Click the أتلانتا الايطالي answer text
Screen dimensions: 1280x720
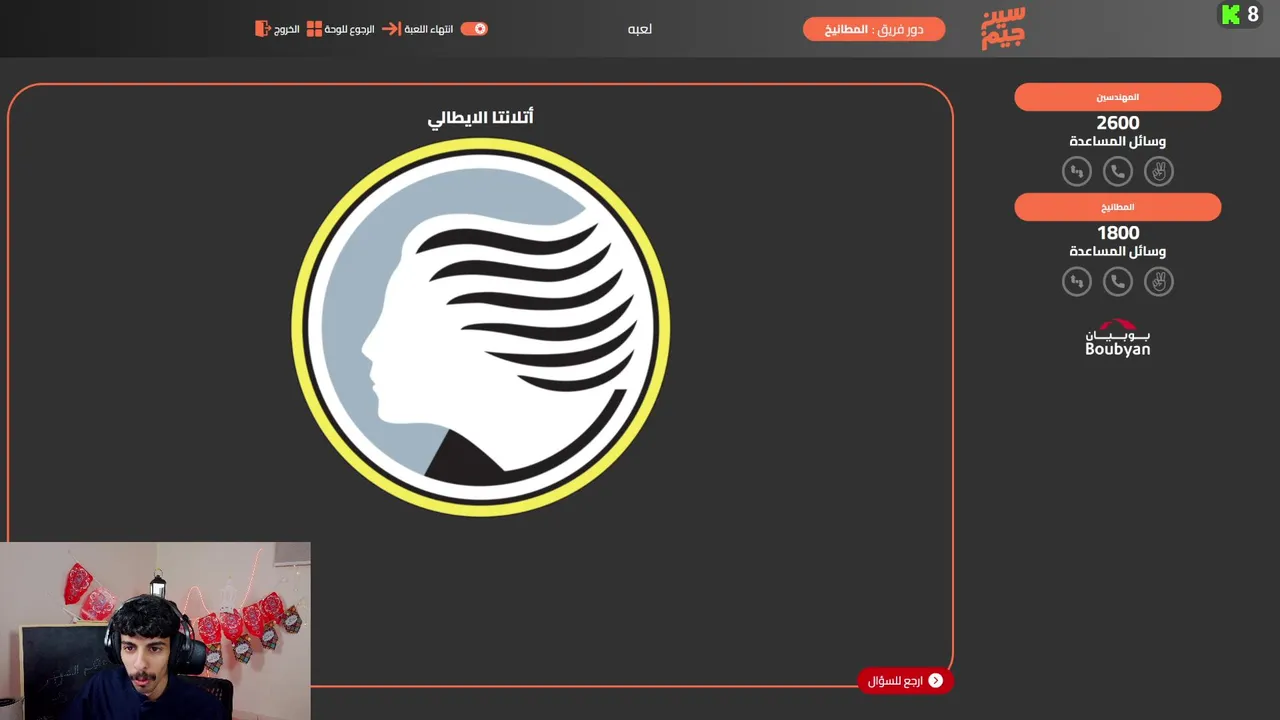pos(481,117)
